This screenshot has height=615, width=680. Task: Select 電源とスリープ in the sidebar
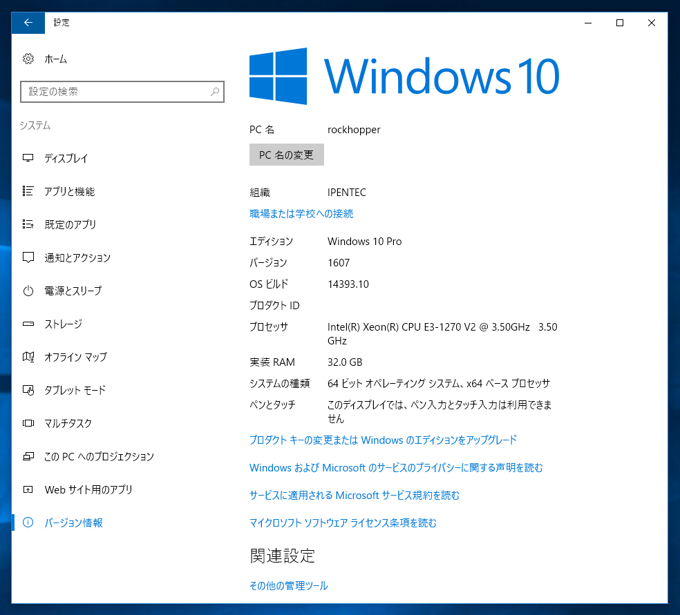[x=73, y=291]
